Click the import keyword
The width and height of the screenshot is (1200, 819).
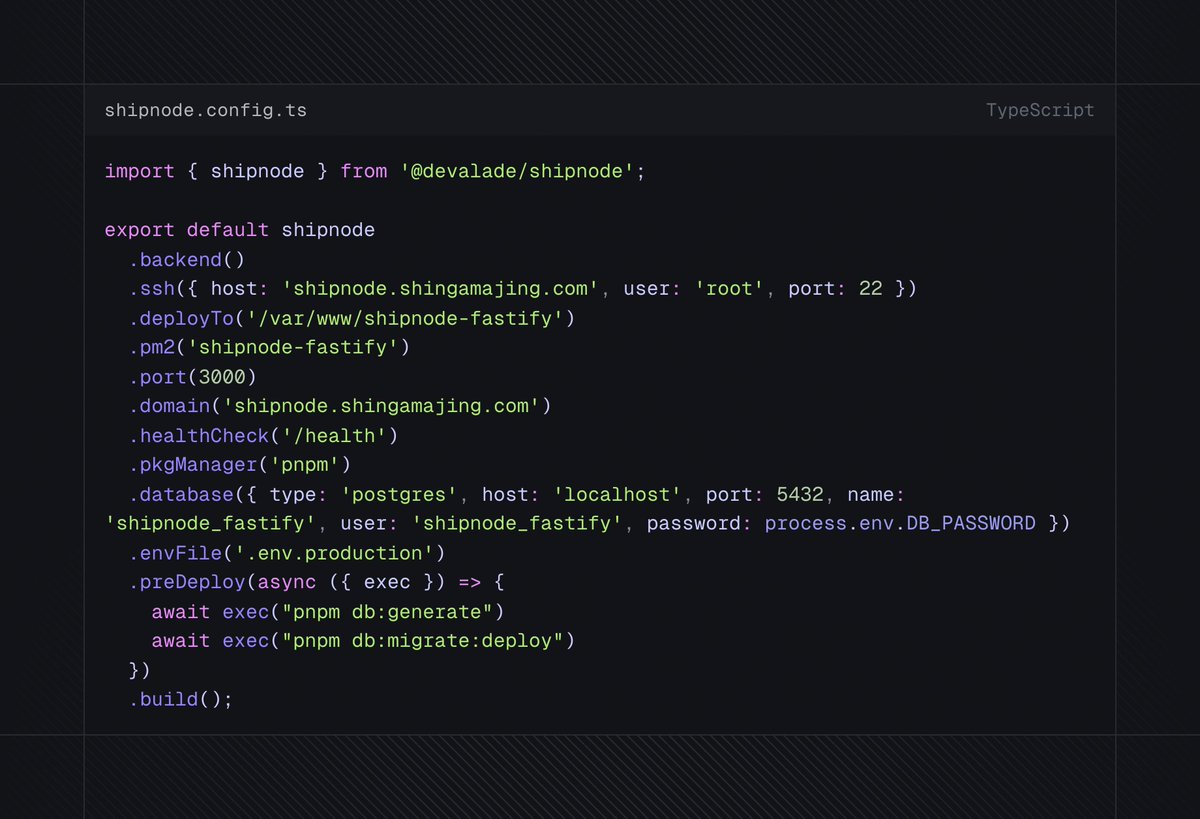pyautogui.click(x=140, y=171)
